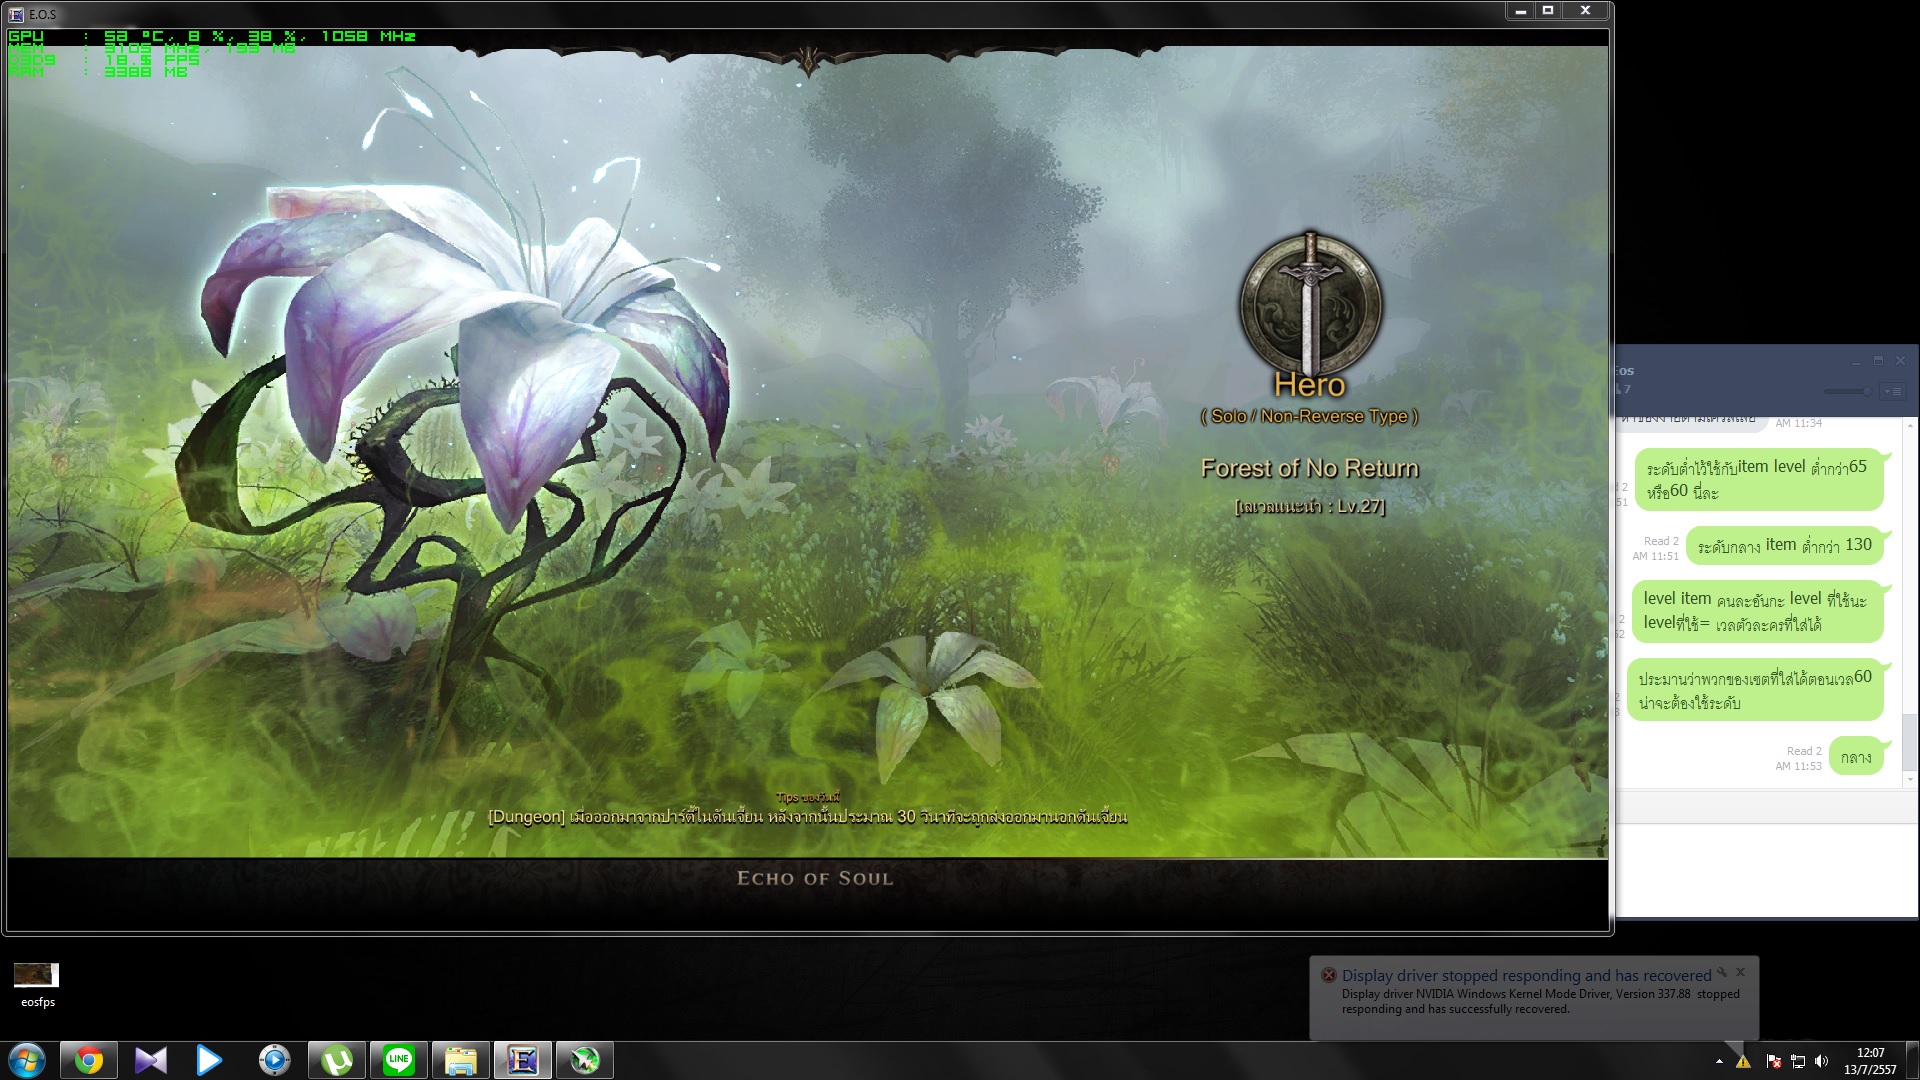Click the Windows Start orb
The width and height of the screenshot is (1920, 1080).
click(27, 1060)
